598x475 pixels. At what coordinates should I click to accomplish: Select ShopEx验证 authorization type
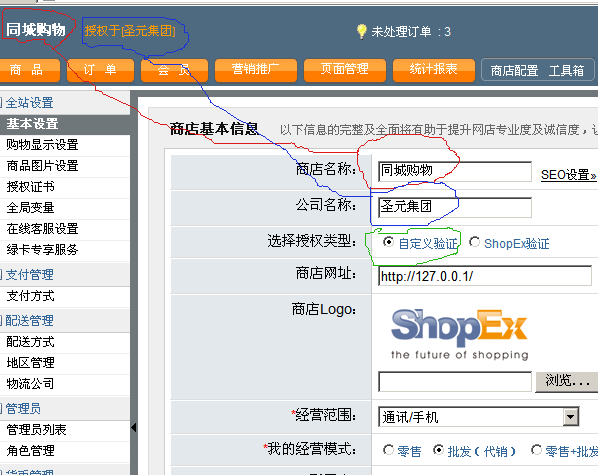474,242
